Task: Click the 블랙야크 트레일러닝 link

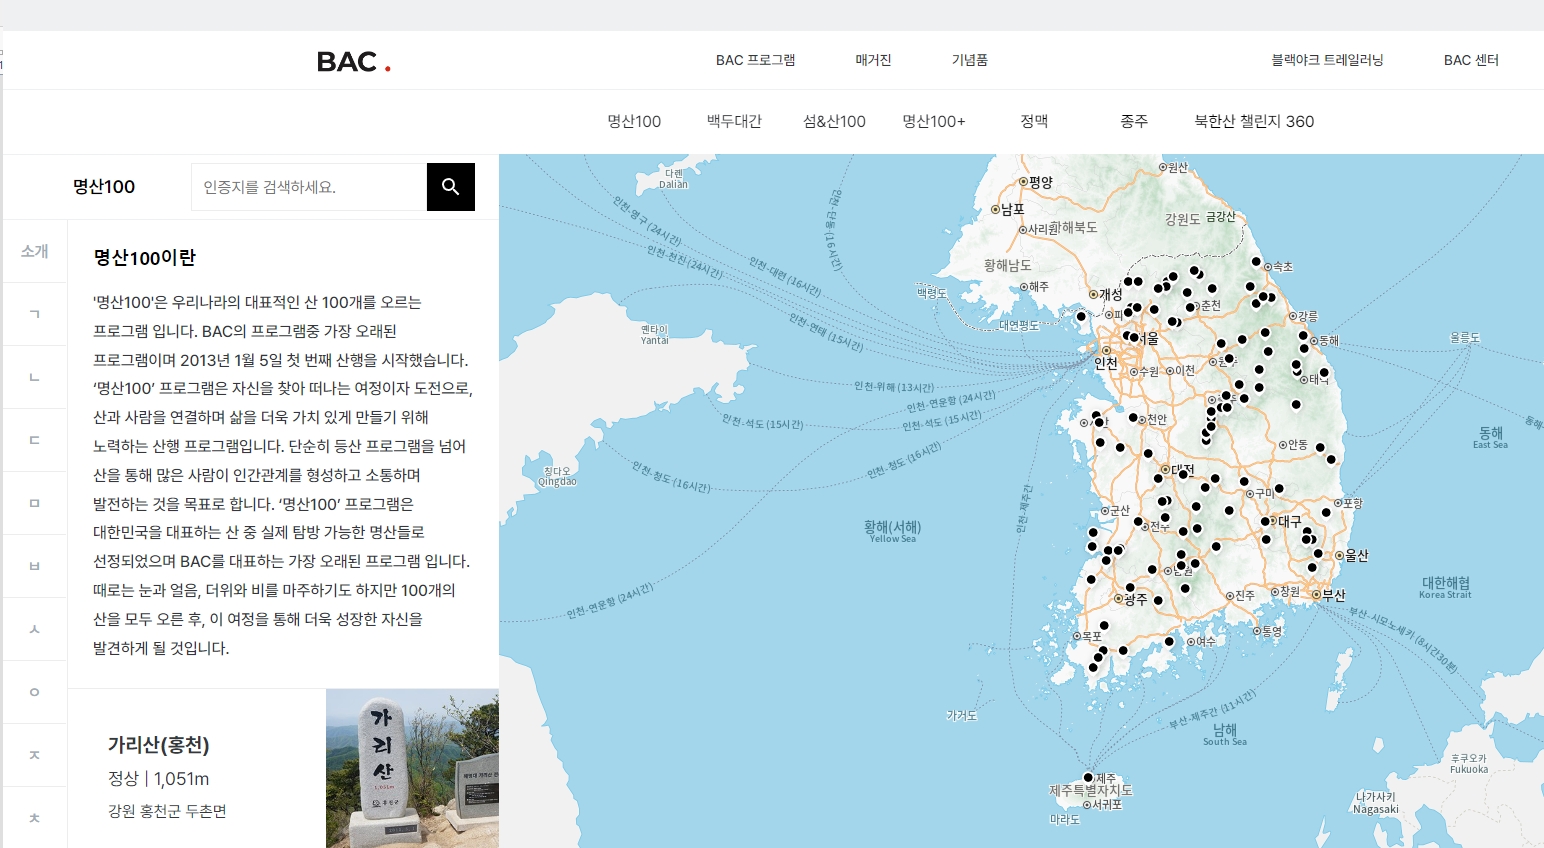Action: 1325,60
